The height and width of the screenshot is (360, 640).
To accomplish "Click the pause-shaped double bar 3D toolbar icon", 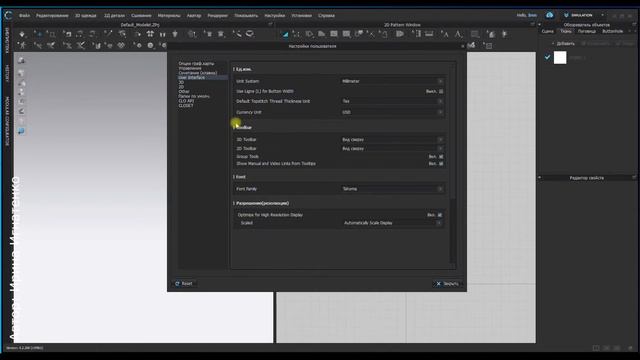I will pyautogui.click(x=162, y=34).
